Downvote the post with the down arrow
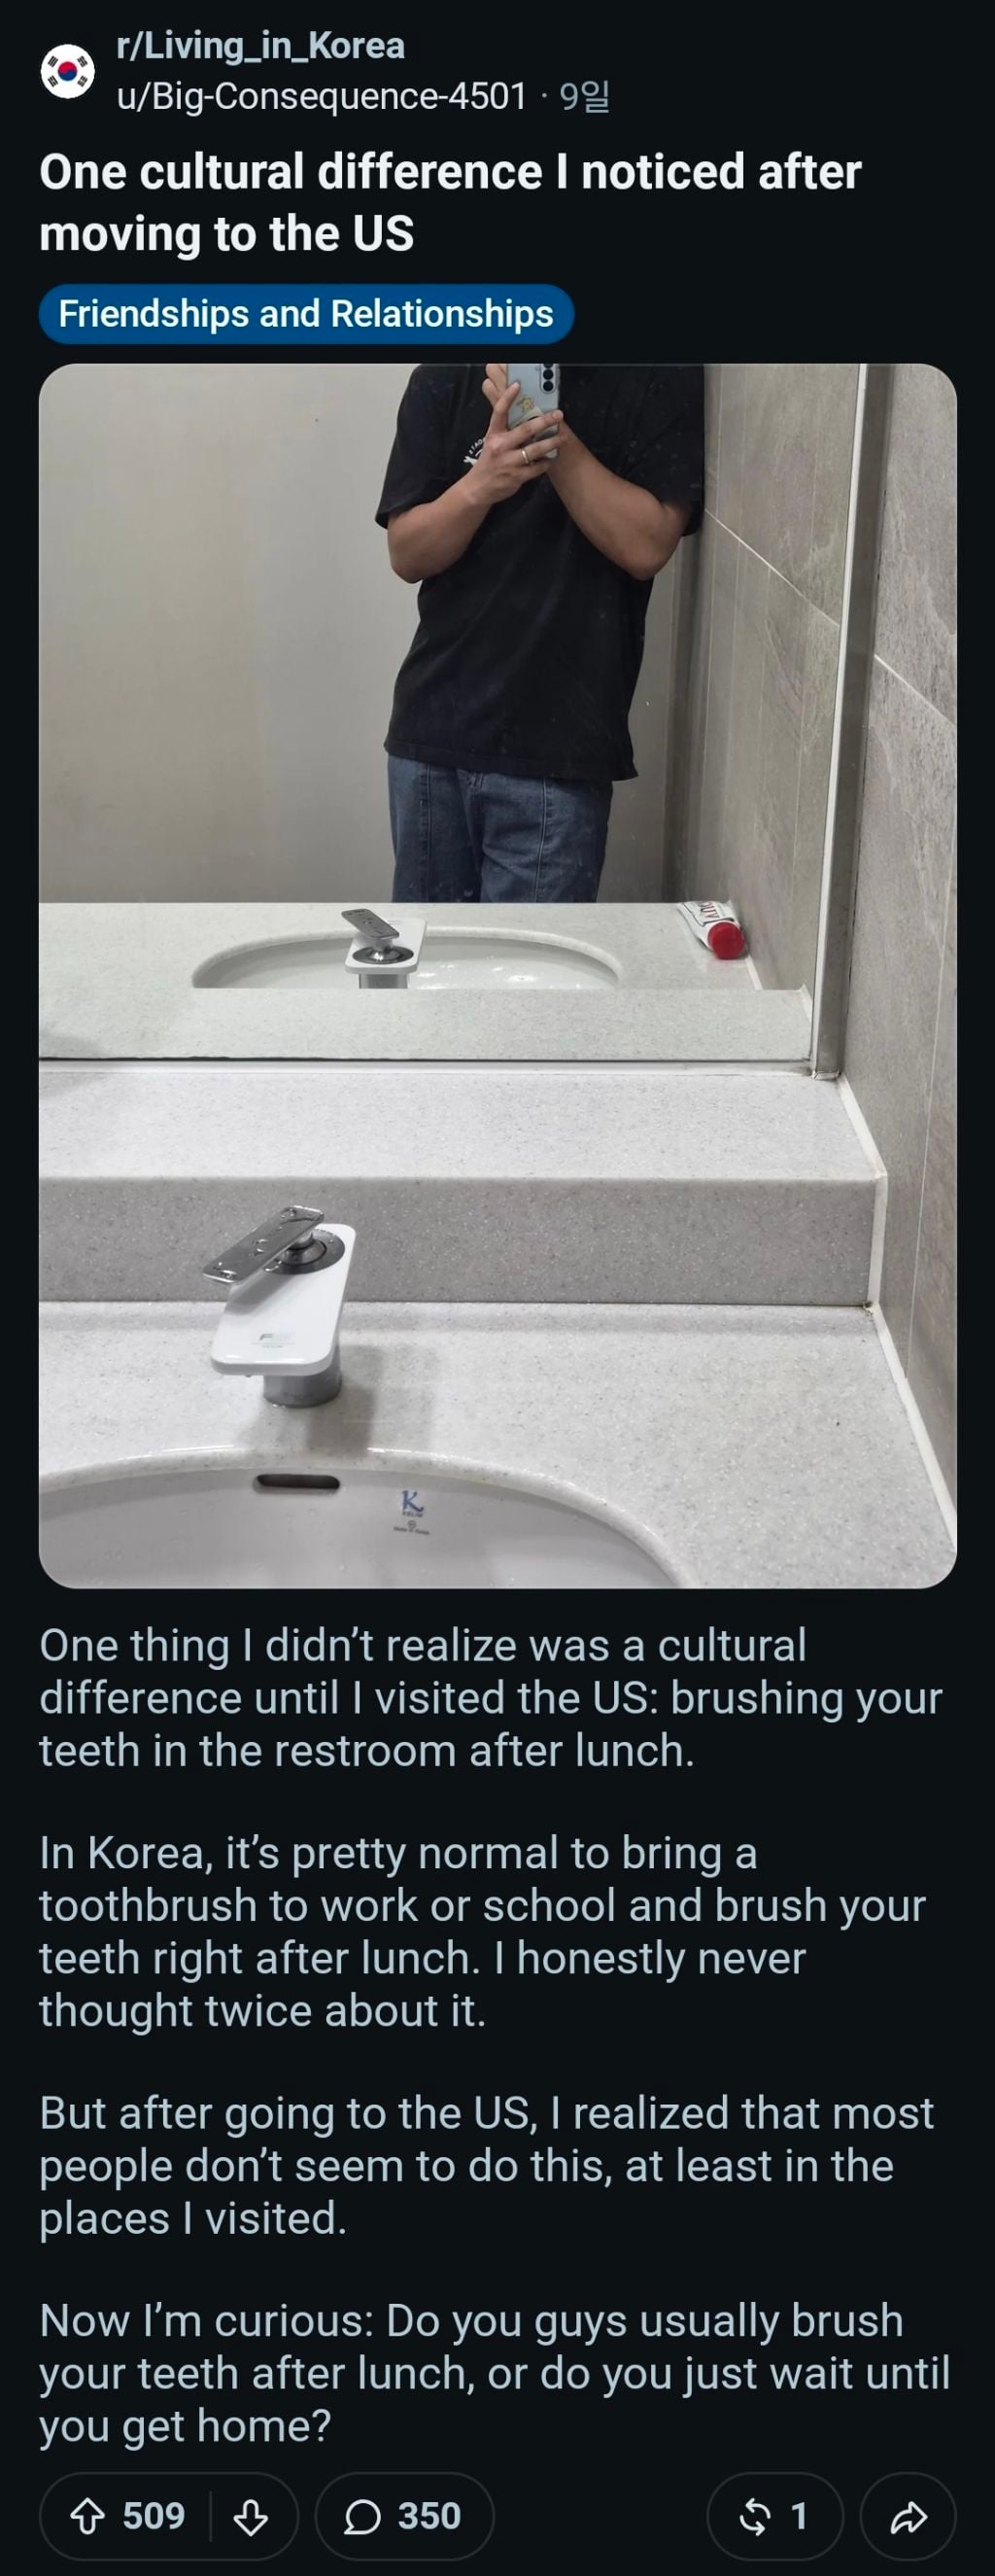Image resolution: width=995 pixels, height=2576 pixels. pyautogui.click(x=250, y=2516)
